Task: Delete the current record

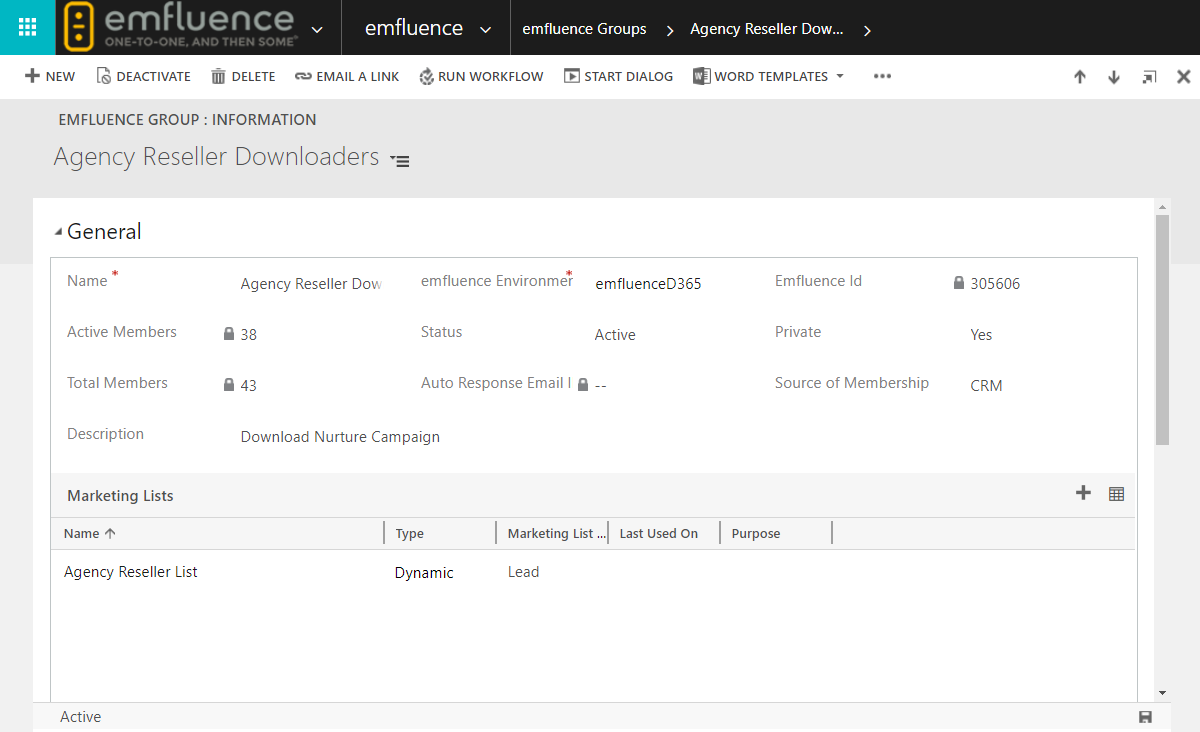Action: (x=243, y=76)
